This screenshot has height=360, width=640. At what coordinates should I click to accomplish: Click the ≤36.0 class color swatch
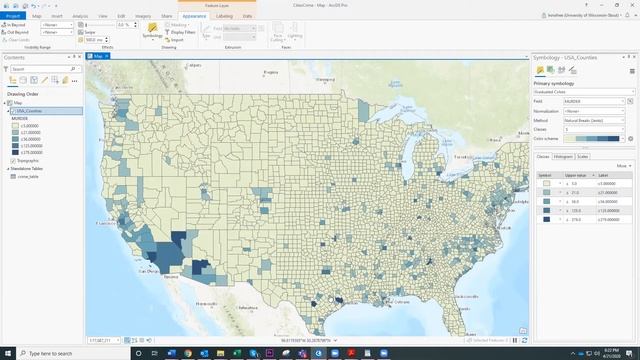[x=547, y=202]
